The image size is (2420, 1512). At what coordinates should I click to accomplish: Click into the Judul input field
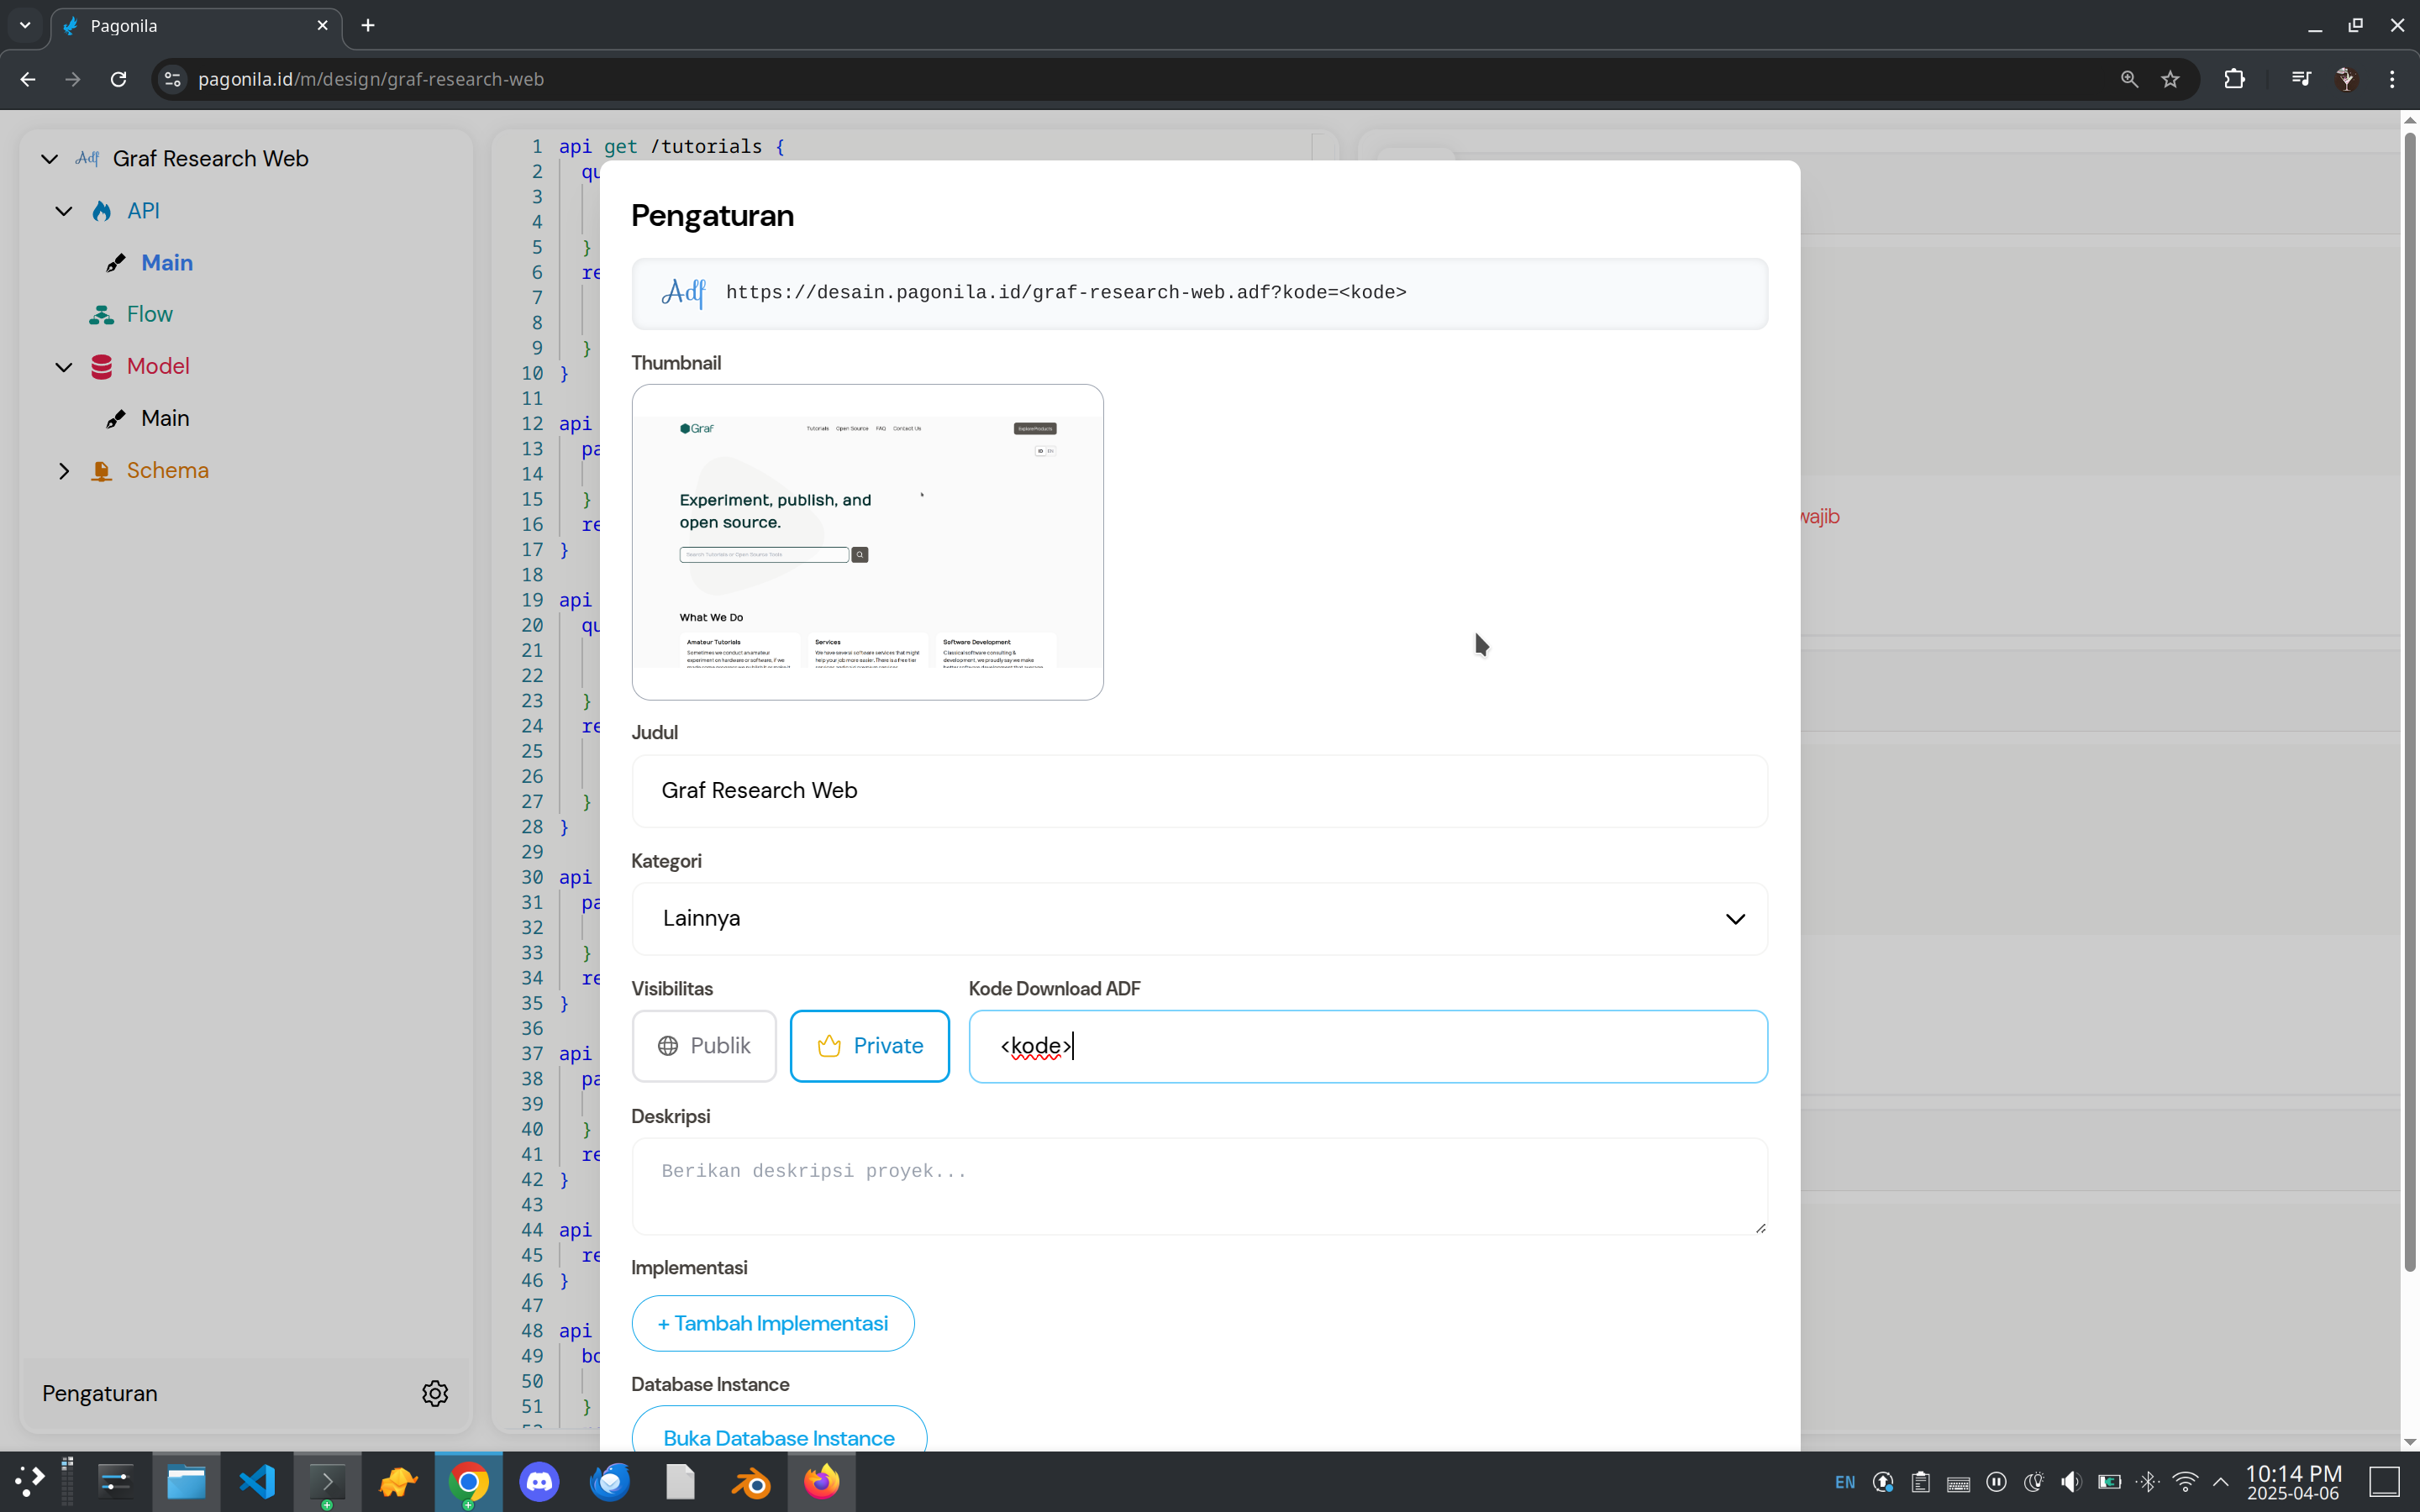point(1199,790)
